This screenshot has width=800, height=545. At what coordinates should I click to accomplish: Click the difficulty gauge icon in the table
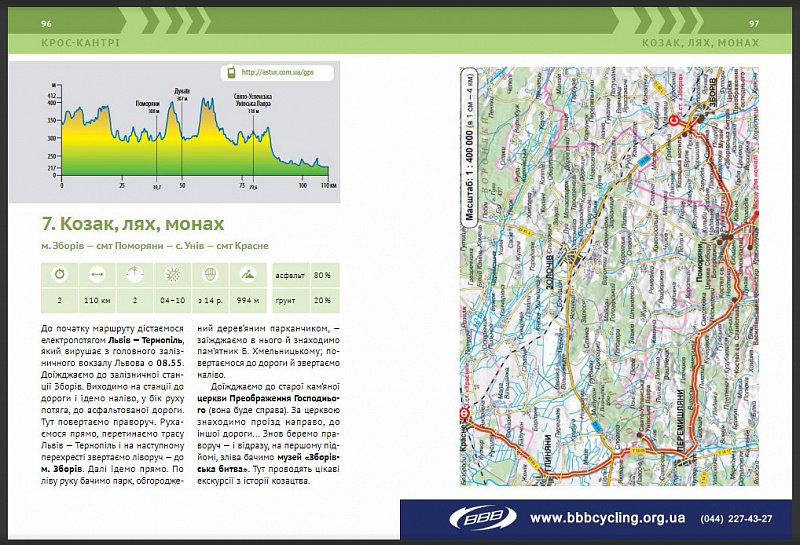(135, 275)
